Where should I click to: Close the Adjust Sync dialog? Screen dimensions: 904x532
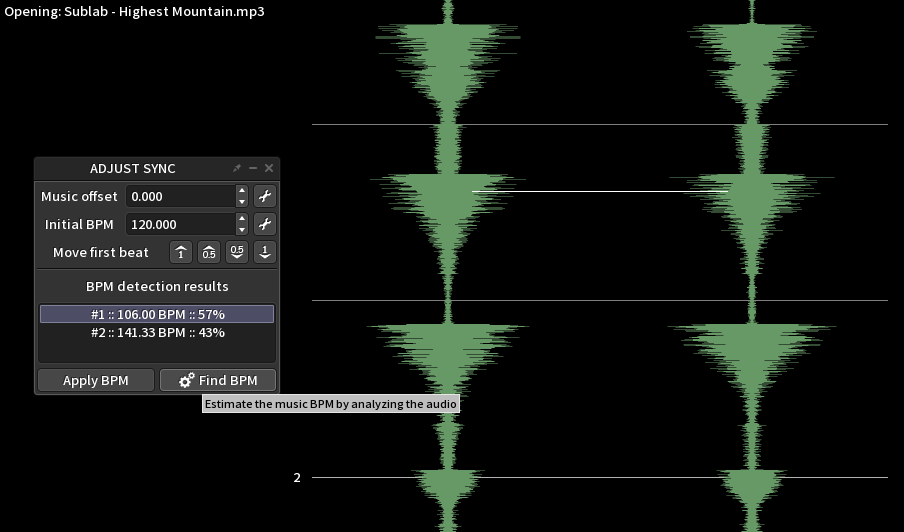pos(269,169)
